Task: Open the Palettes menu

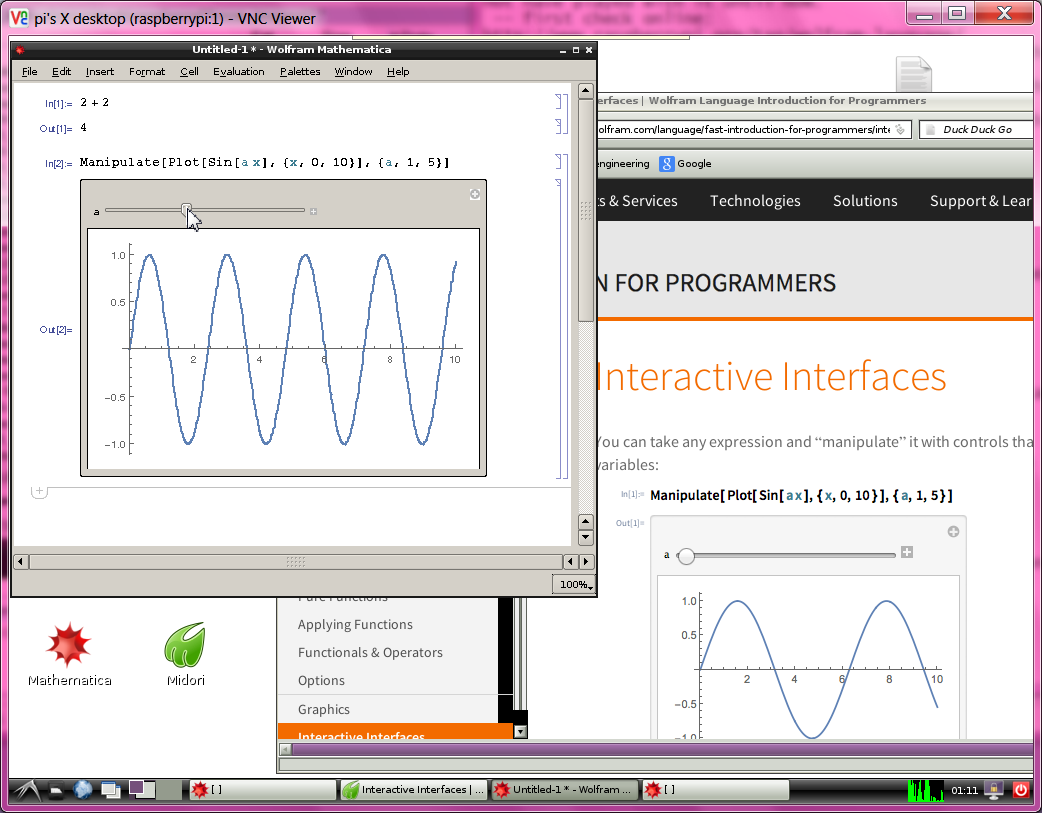Action: pos(300,72)
